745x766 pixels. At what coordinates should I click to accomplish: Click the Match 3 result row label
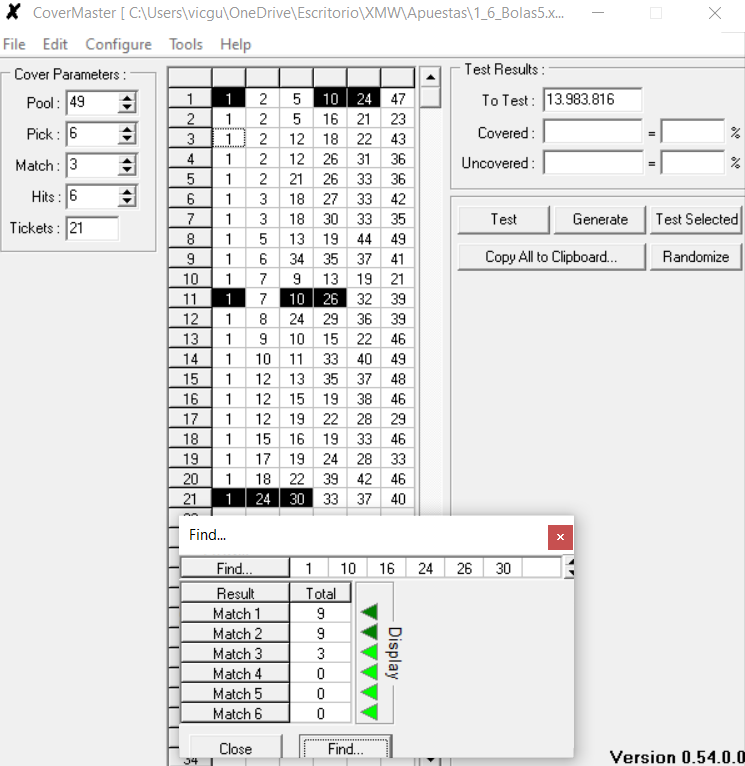[x=235, y=653]
